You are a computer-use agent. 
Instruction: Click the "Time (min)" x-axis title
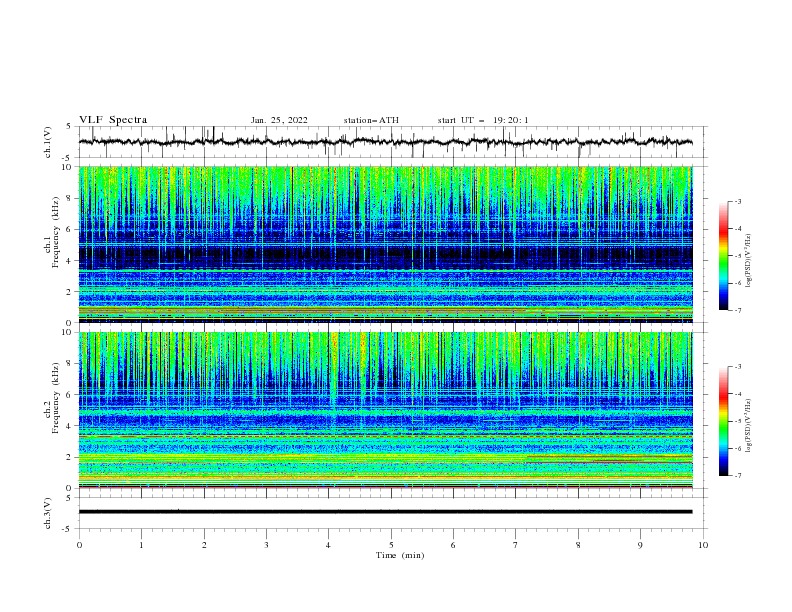point(400,555)
